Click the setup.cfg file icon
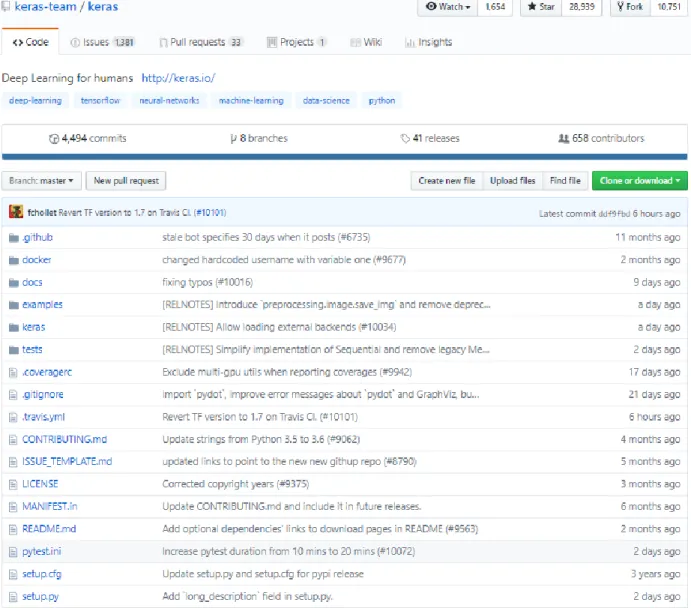The height and width of the screenshot is (608, 691). tap(13, 574)
